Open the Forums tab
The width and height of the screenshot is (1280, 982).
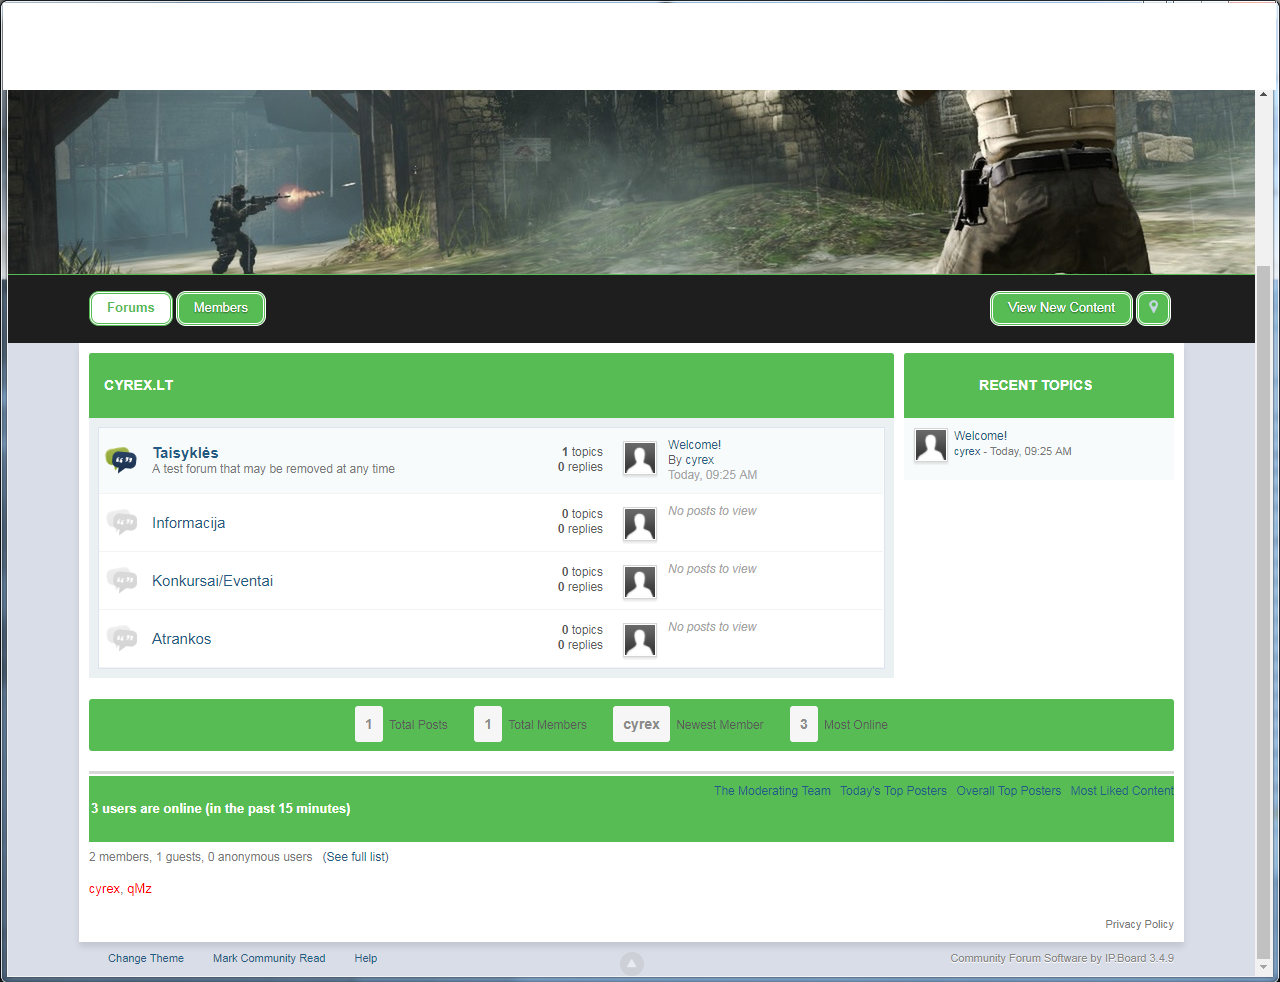(131, 308)
